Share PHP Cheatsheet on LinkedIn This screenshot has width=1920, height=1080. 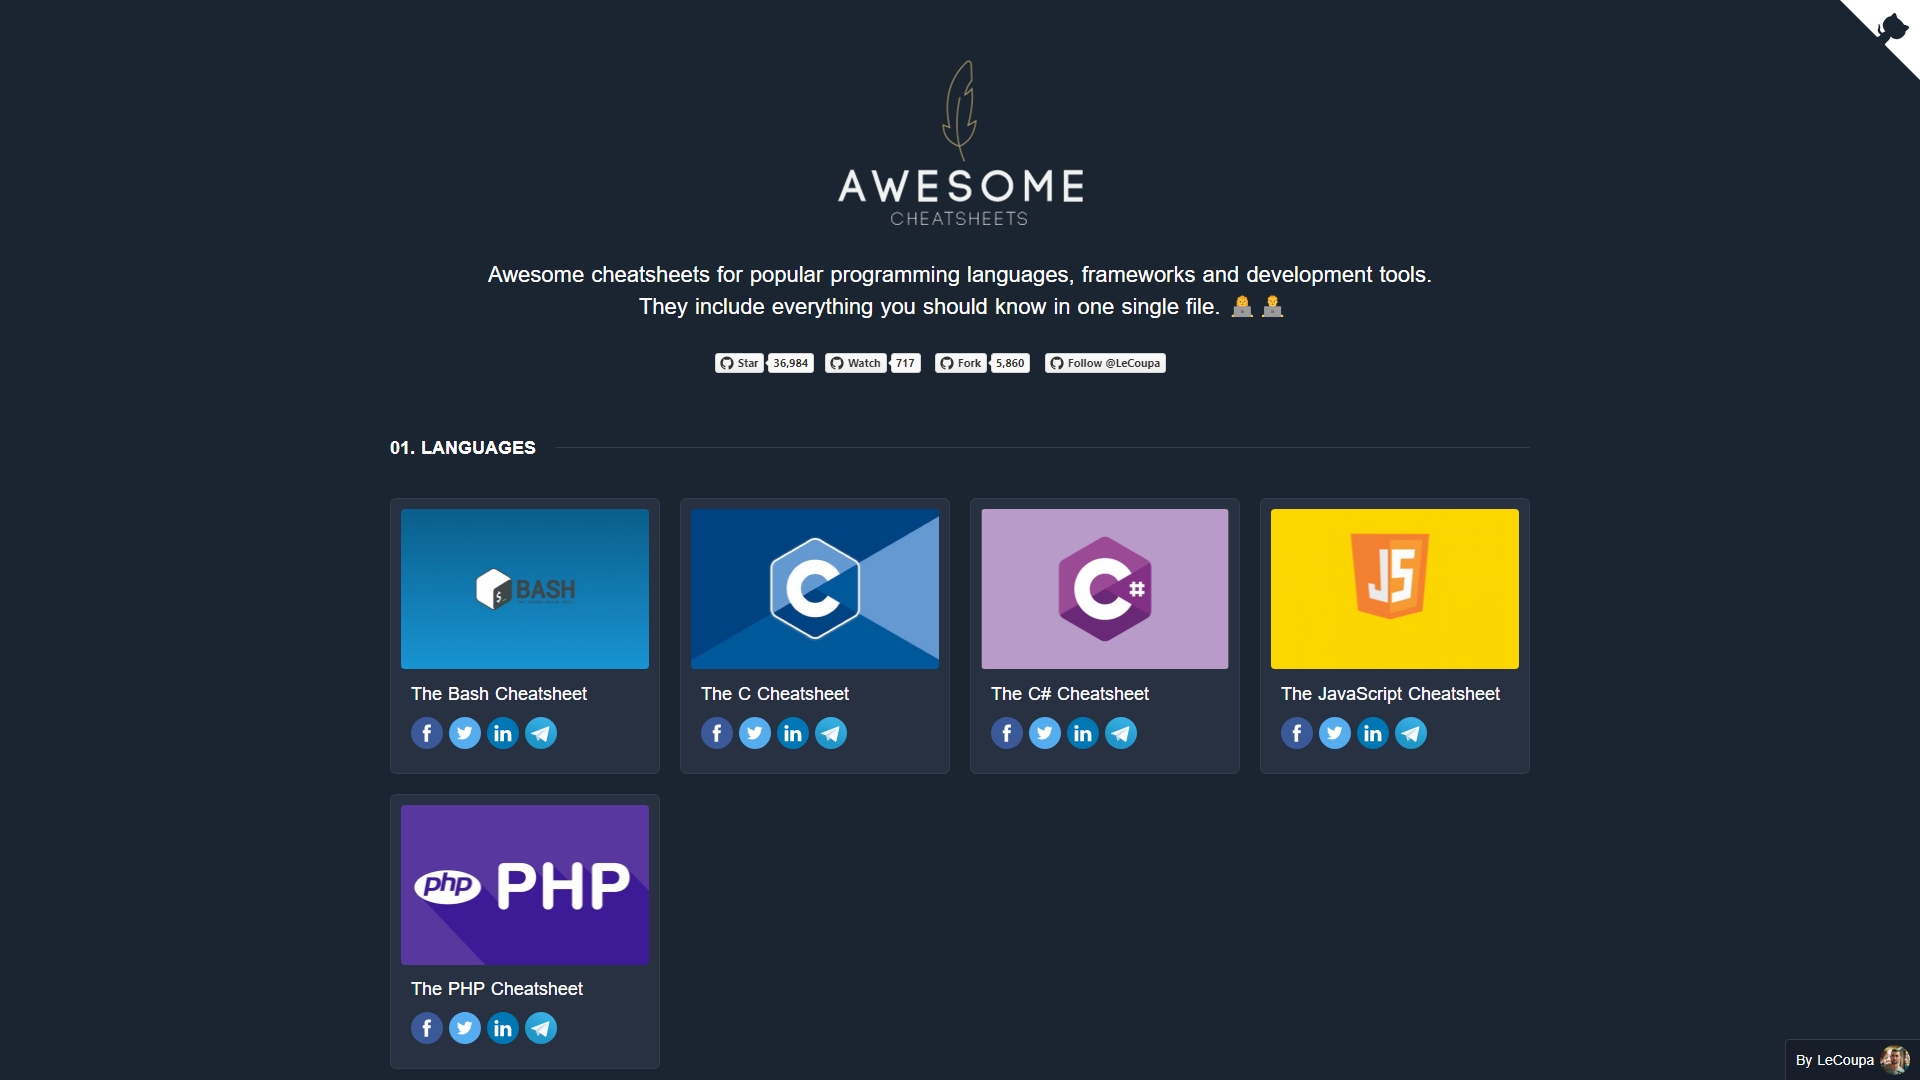click(503, 1028)
